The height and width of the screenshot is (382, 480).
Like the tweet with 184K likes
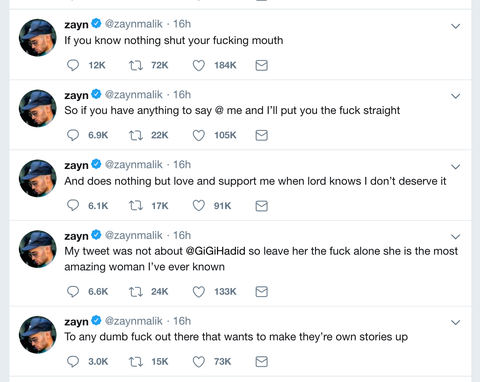pos(199,65)
